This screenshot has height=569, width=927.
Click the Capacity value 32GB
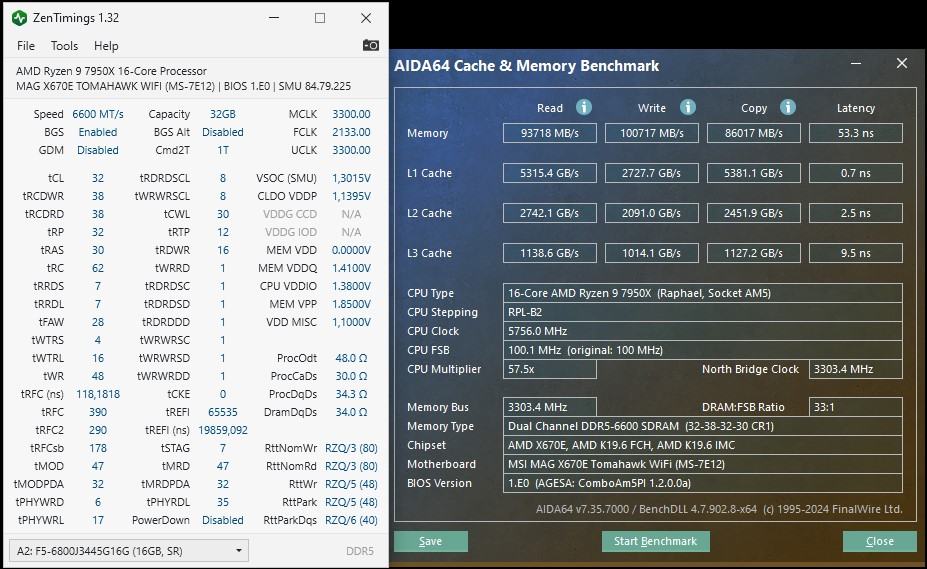click(x=223, y=114)
